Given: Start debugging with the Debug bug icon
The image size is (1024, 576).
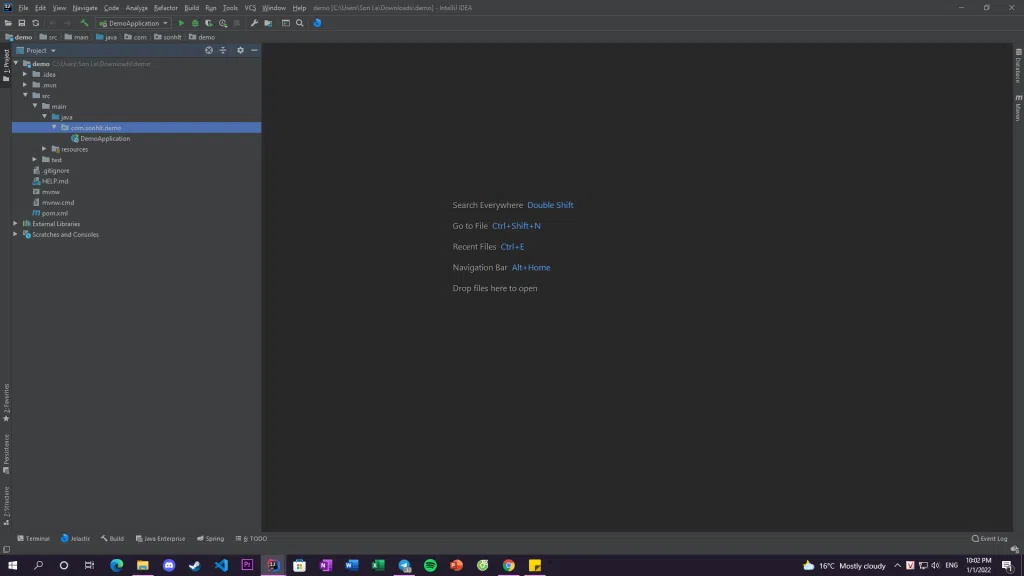Looking at the screenshot, I should [x=195, y=23].
